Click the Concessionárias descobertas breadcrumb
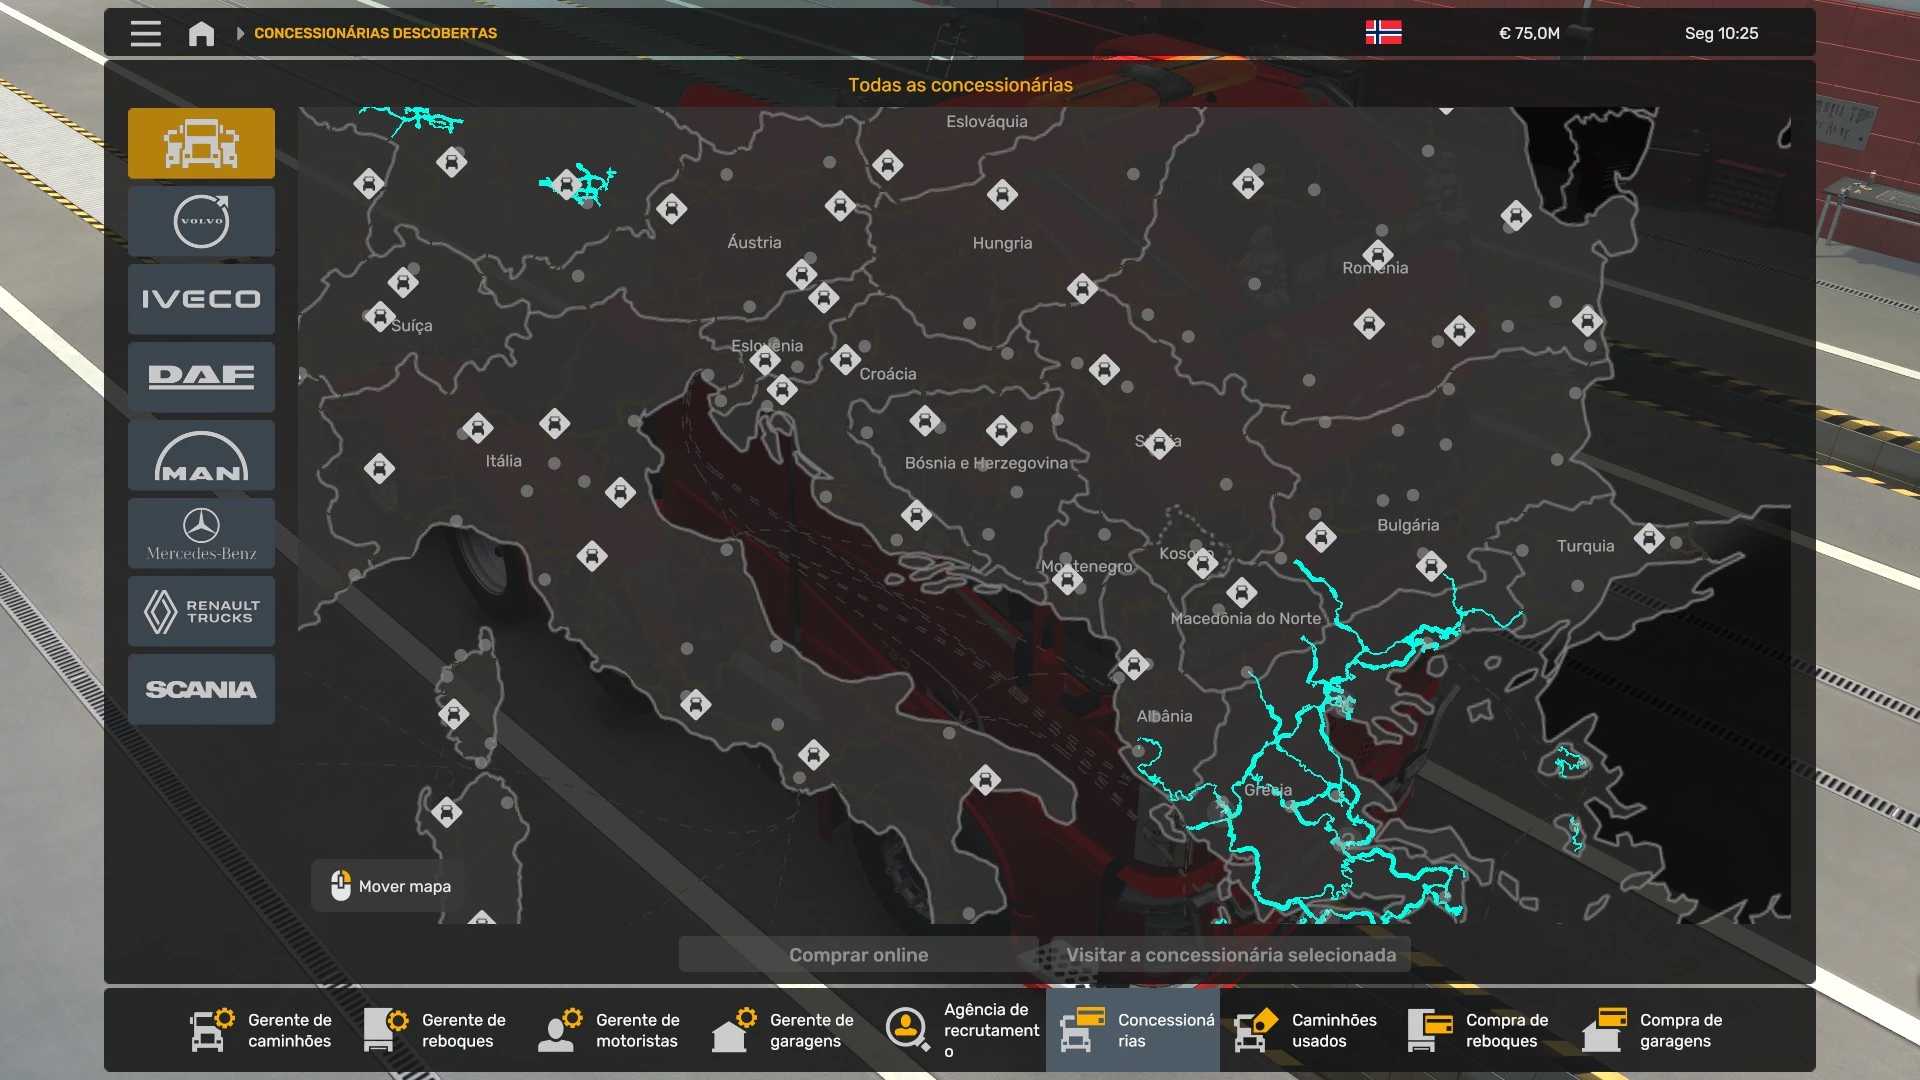 [375, 33]
